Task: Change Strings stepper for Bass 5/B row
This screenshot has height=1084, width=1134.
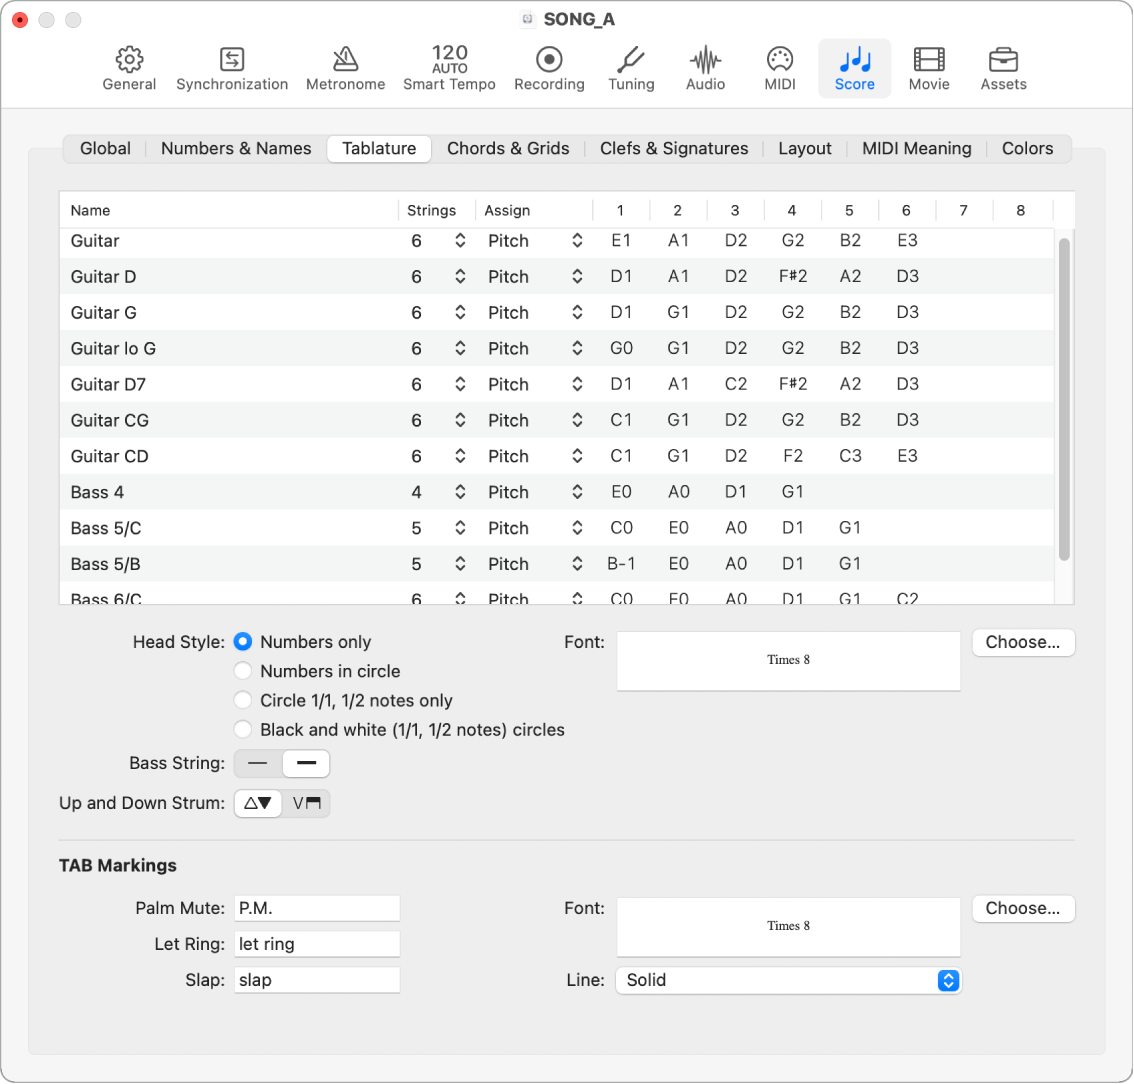Action: pyautogui.click(x=460, y=564)
